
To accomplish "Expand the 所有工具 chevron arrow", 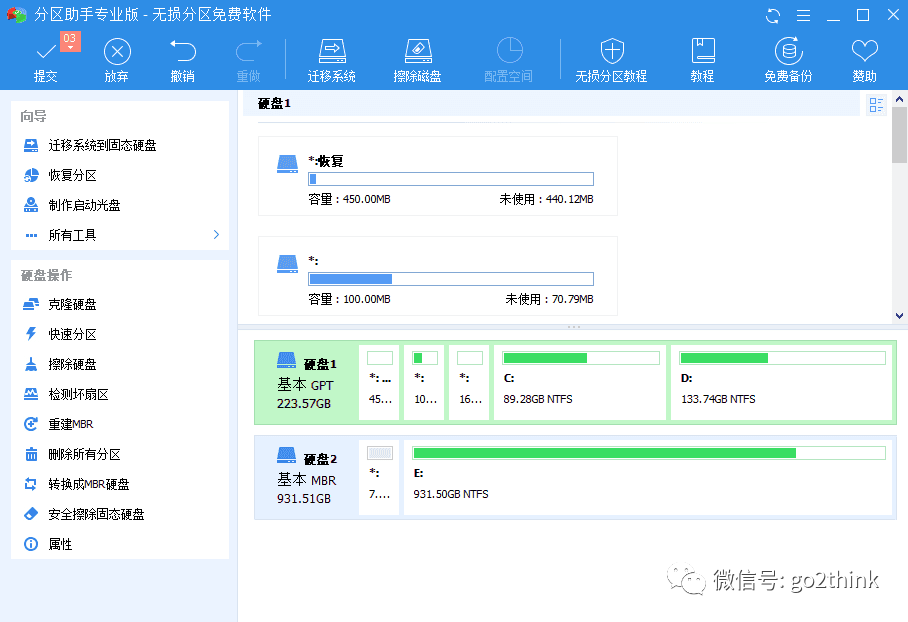I will 217,235.
